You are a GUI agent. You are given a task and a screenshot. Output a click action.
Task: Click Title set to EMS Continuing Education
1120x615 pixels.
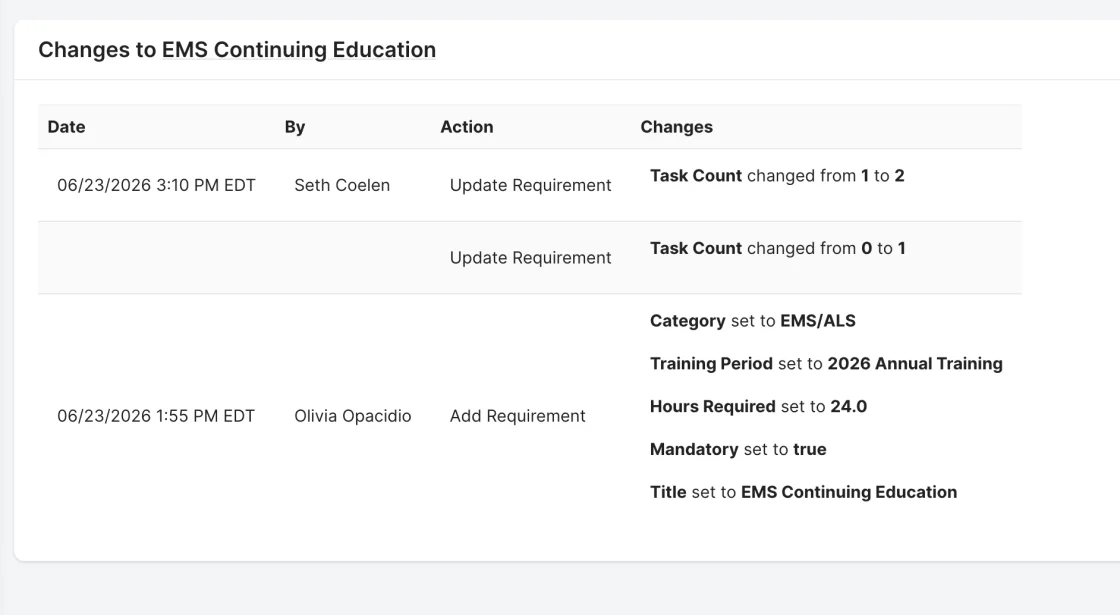[x=804, y=492]
